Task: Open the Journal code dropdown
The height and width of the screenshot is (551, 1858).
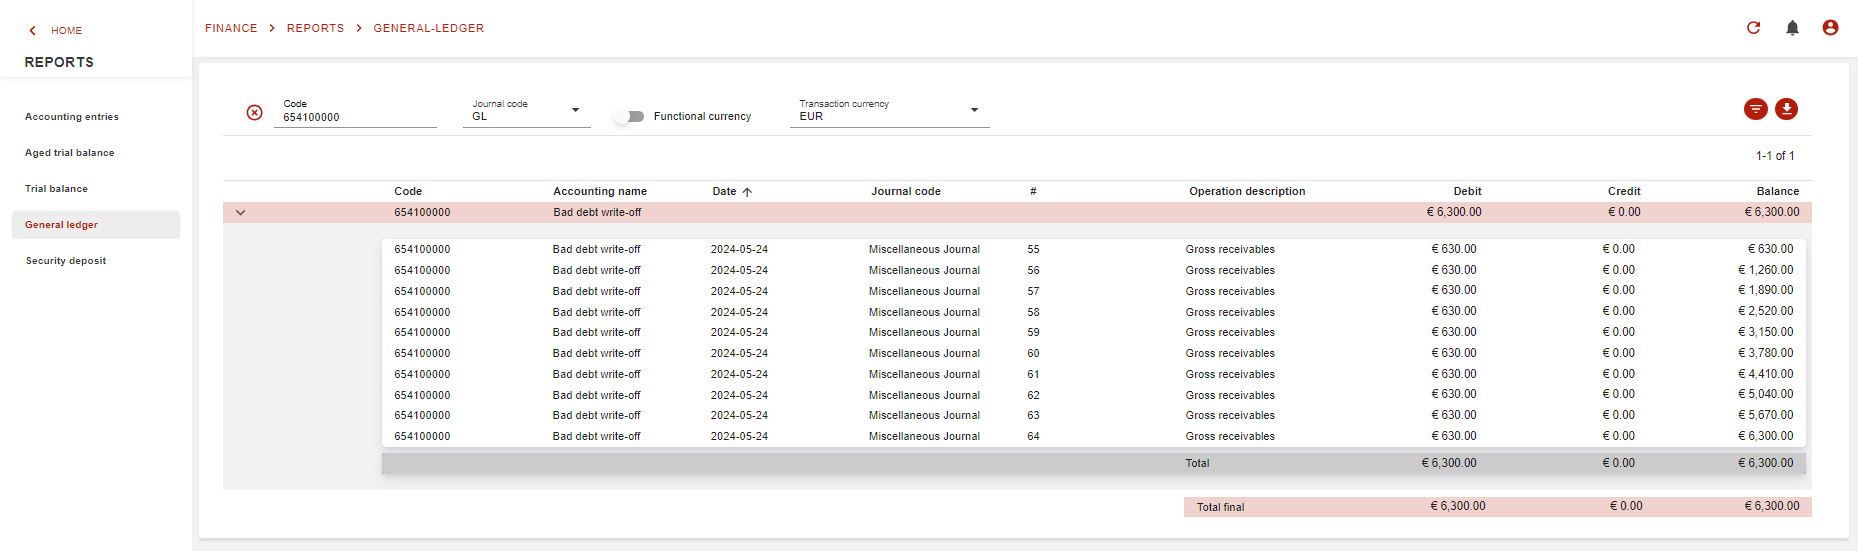Action: (x=575, y=110)
